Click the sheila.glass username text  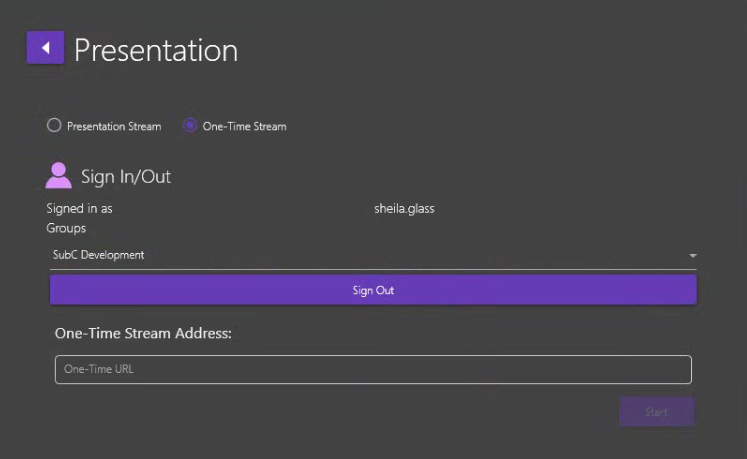[404, 209]
